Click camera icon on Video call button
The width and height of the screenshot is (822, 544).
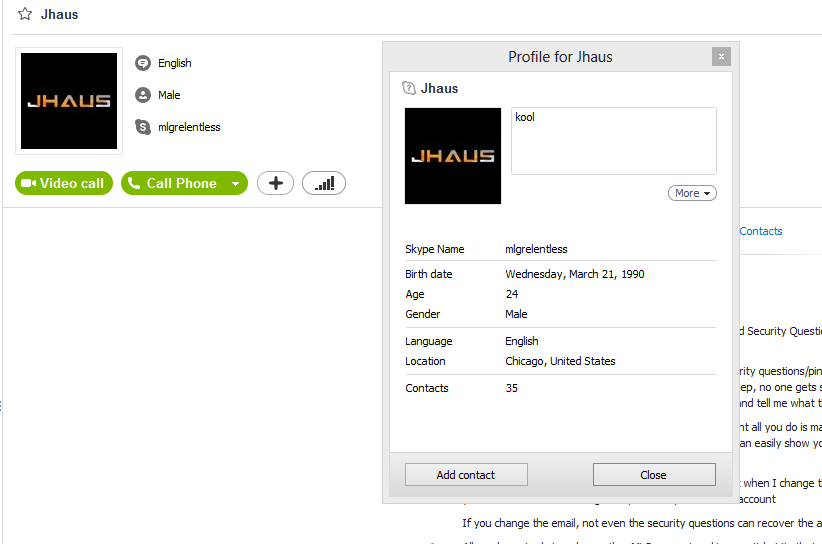coord(28,183)
